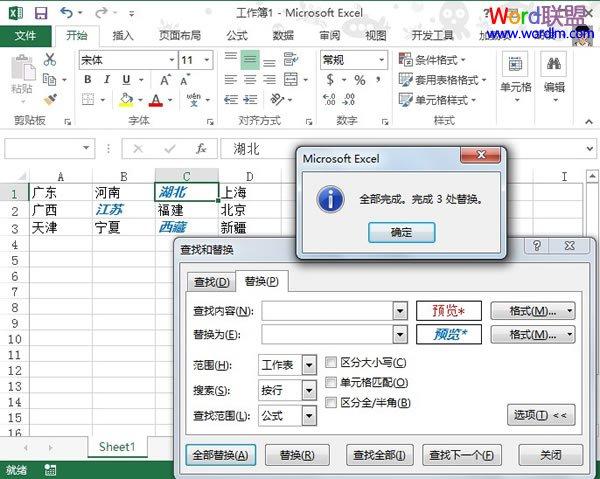
Task: Click the 替换(R) button
Action: [297, 455]
